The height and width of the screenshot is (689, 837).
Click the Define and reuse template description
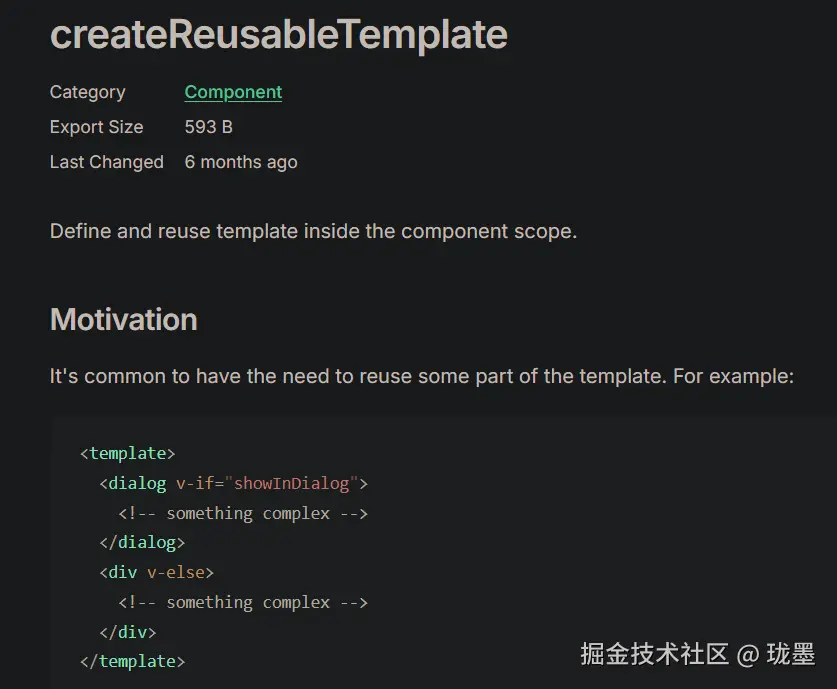313,231
